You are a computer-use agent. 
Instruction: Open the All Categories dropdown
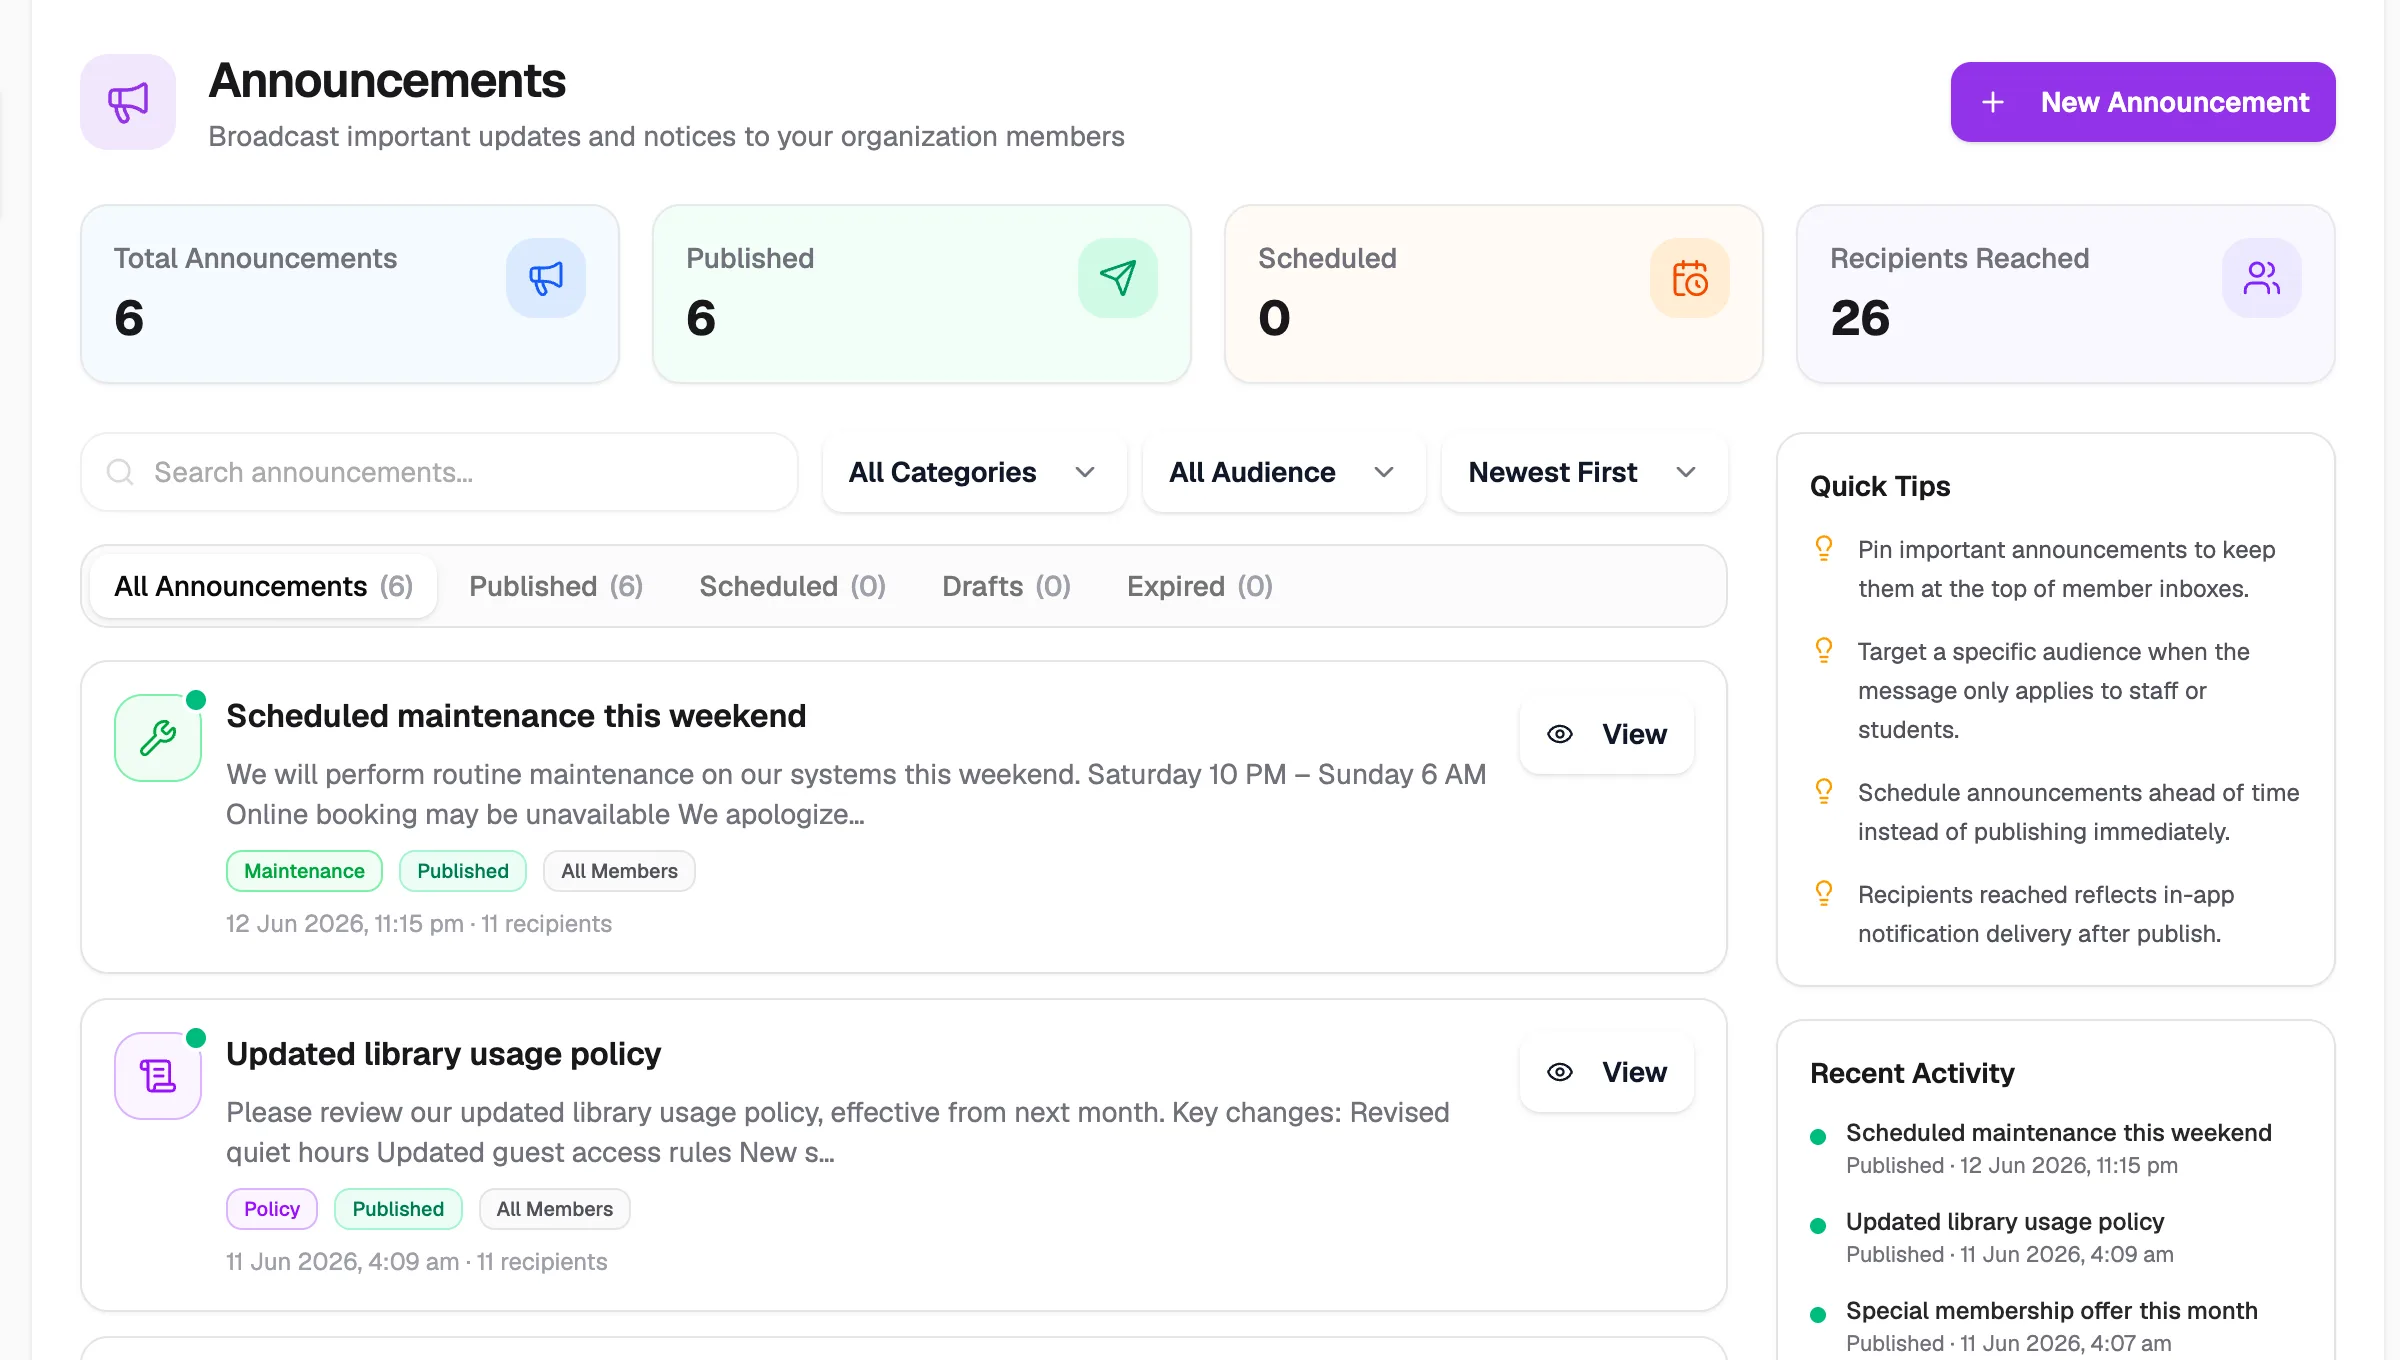(974, 472)
